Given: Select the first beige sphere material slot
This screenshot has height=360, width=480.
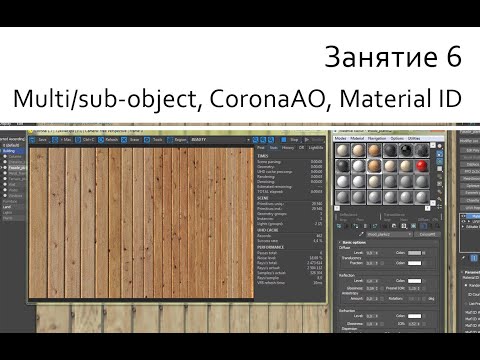Looking at the screenshot, I should click(x=342, y=150).
